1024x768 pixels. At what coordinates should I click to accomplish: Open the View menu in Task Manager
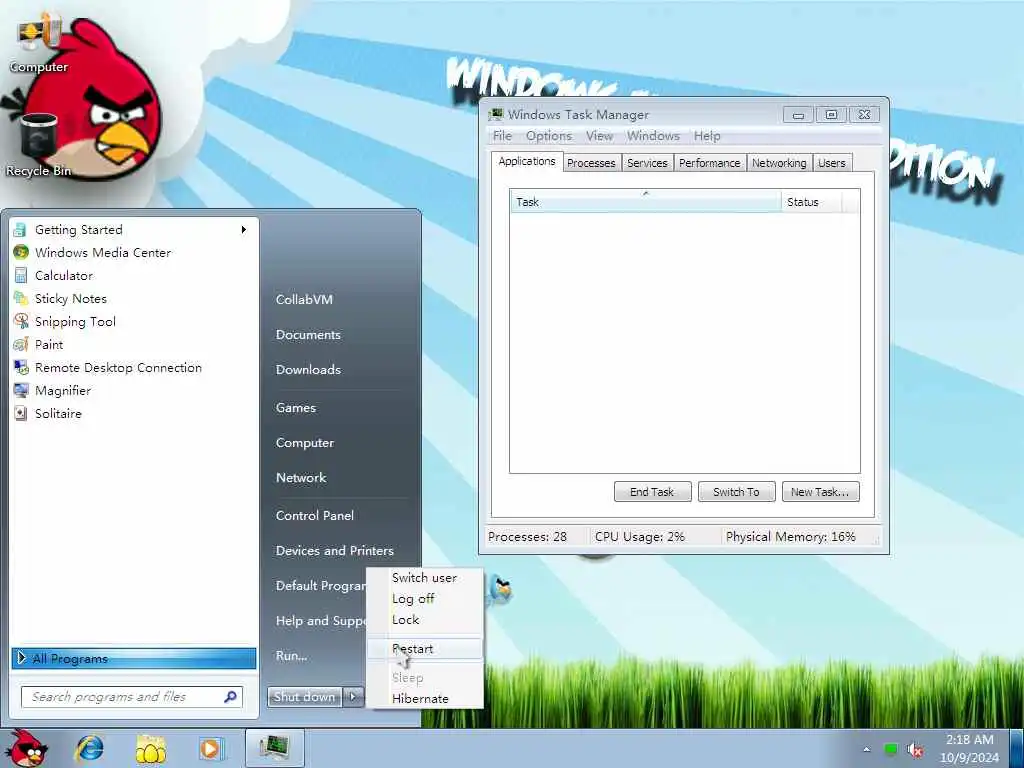click(599, 136)
